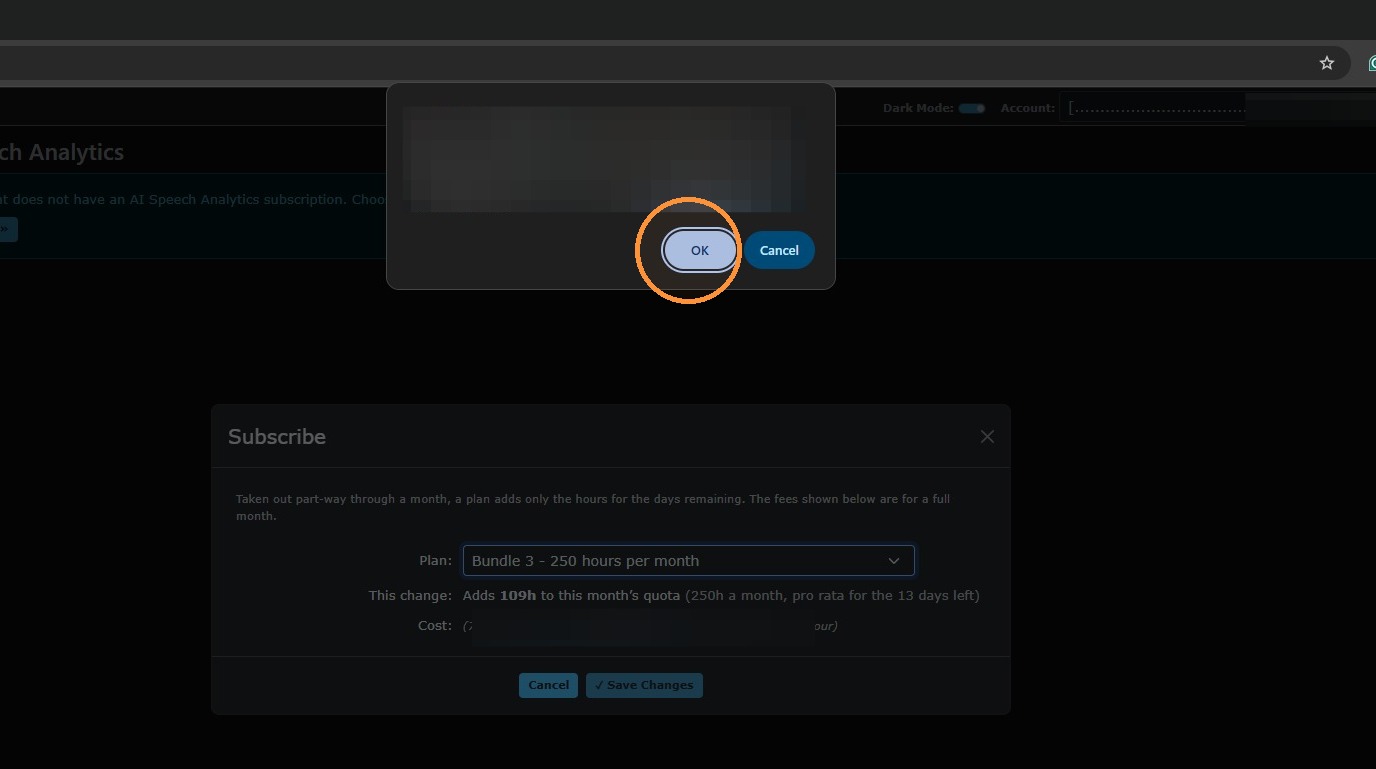The width and height of the screenshot is (1376, 769).
Task: Click the chevron arrow in the Plan selector
Action: click(x=894, y=561)
